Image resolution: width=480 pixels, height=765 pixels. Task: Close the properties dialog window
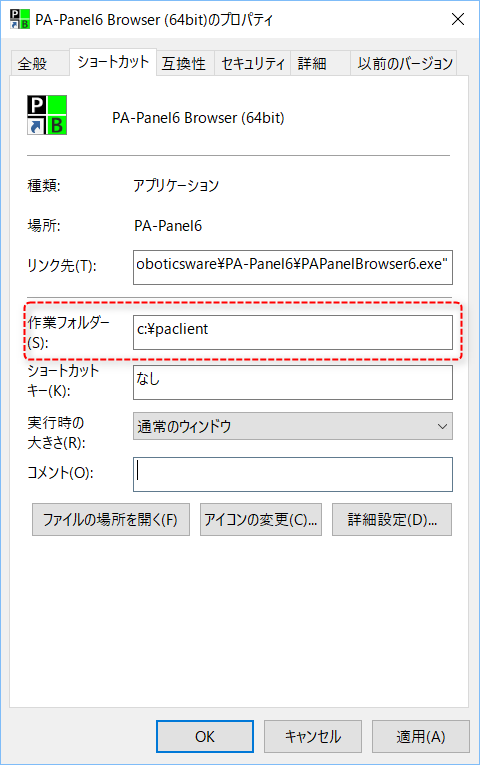coord(458,19)
